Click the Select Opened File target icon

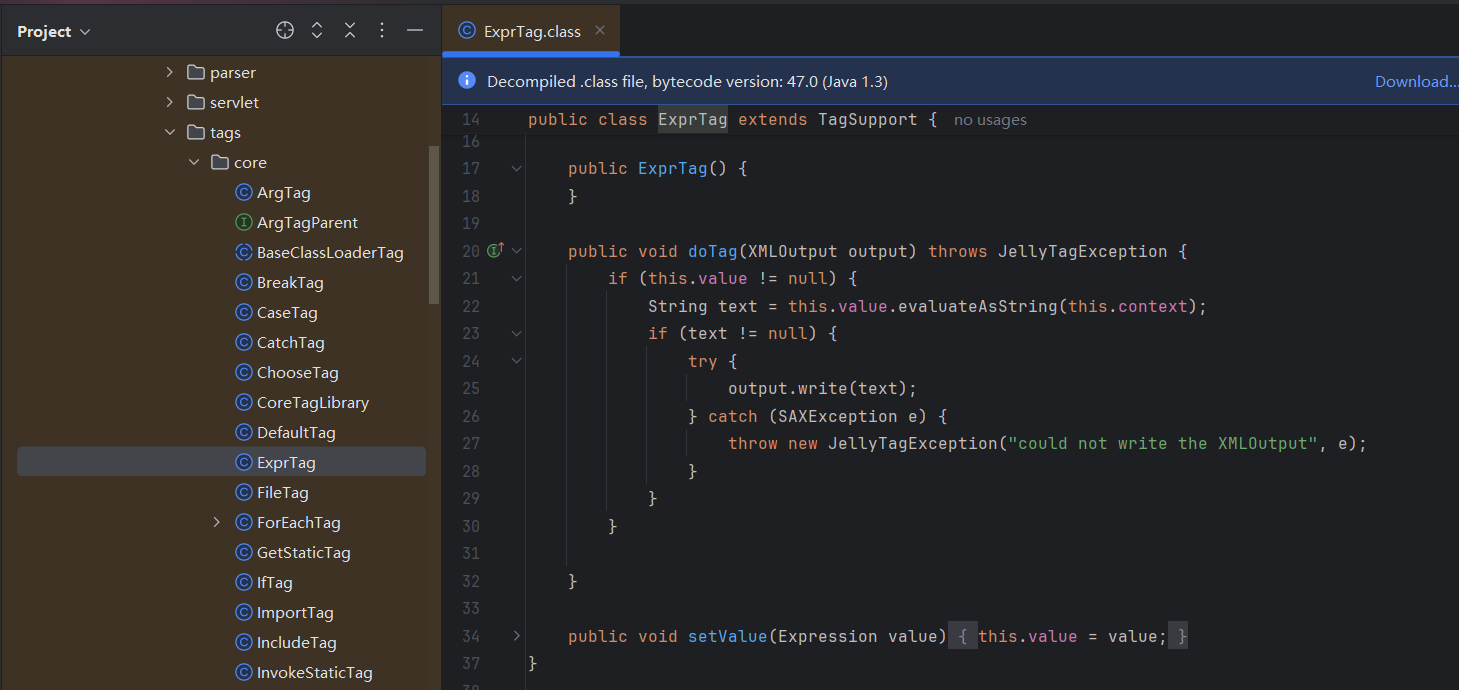pos(285,31)
